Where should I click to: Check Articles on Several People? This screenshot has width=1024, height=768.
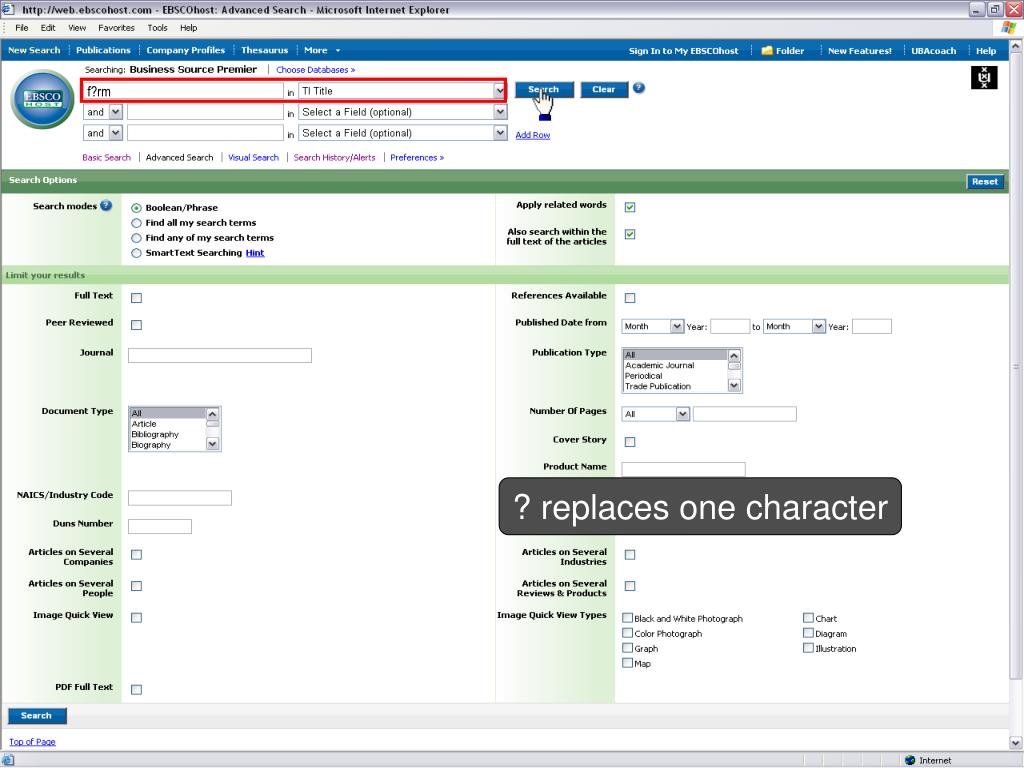click(136, 586)
